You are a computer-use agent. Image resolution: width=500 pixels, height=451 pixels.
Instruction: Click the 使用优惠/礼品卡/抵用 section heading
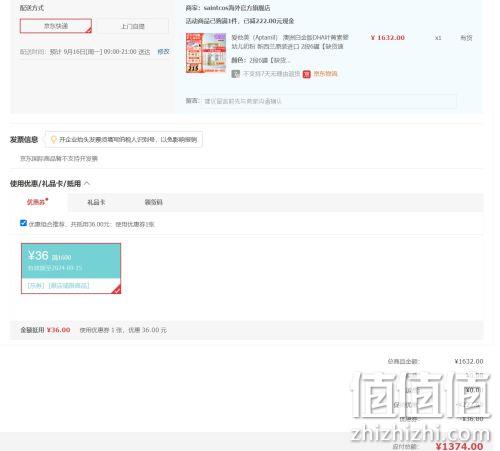45,183
